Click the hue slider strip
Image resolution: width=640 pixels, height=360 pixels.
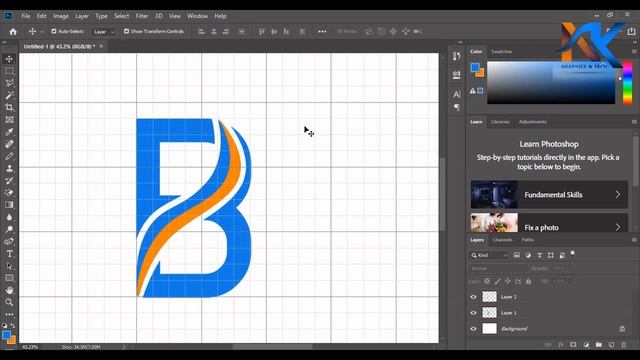click(x=627, y=82)
